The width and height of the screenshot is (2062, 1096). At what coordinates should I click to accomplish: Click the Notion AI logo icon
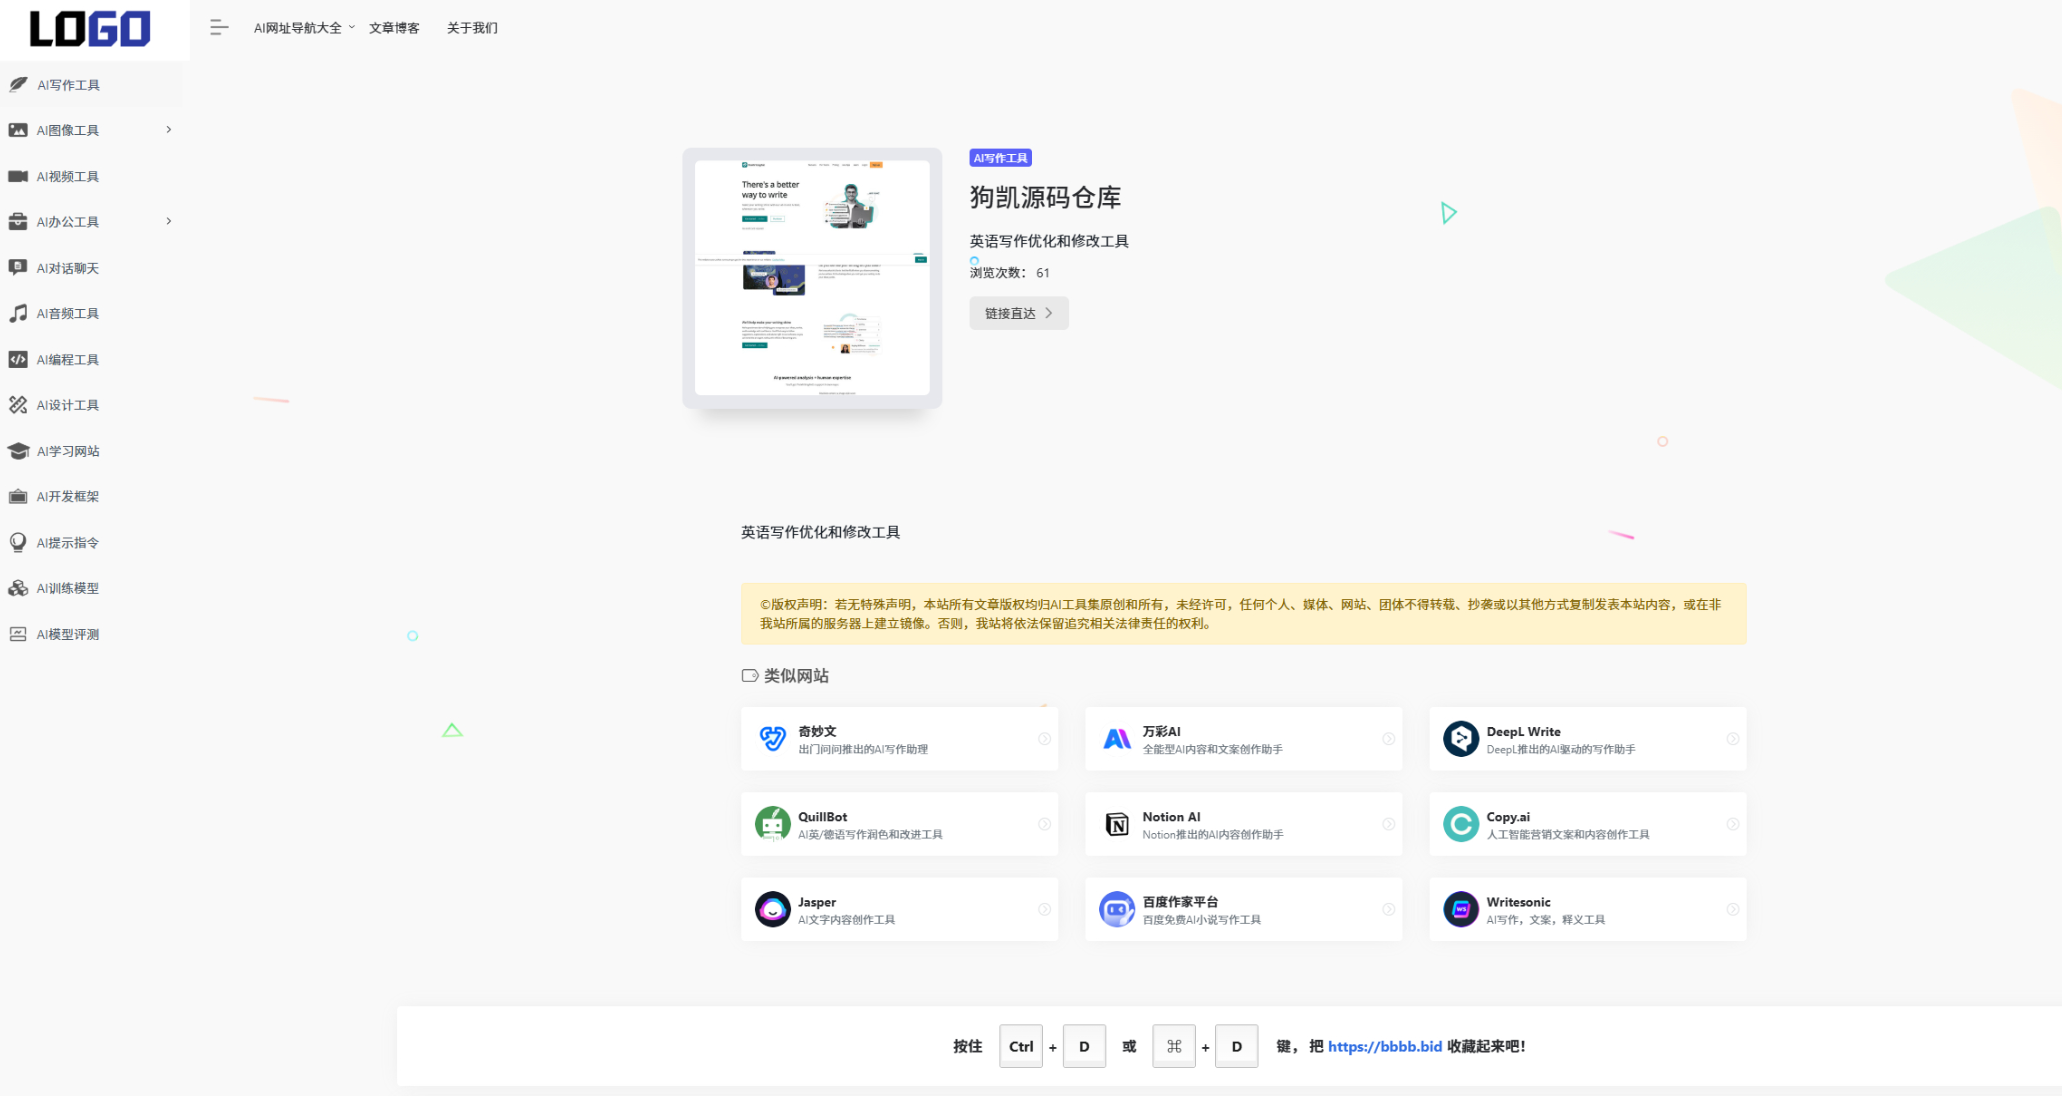click(1117, 824)
